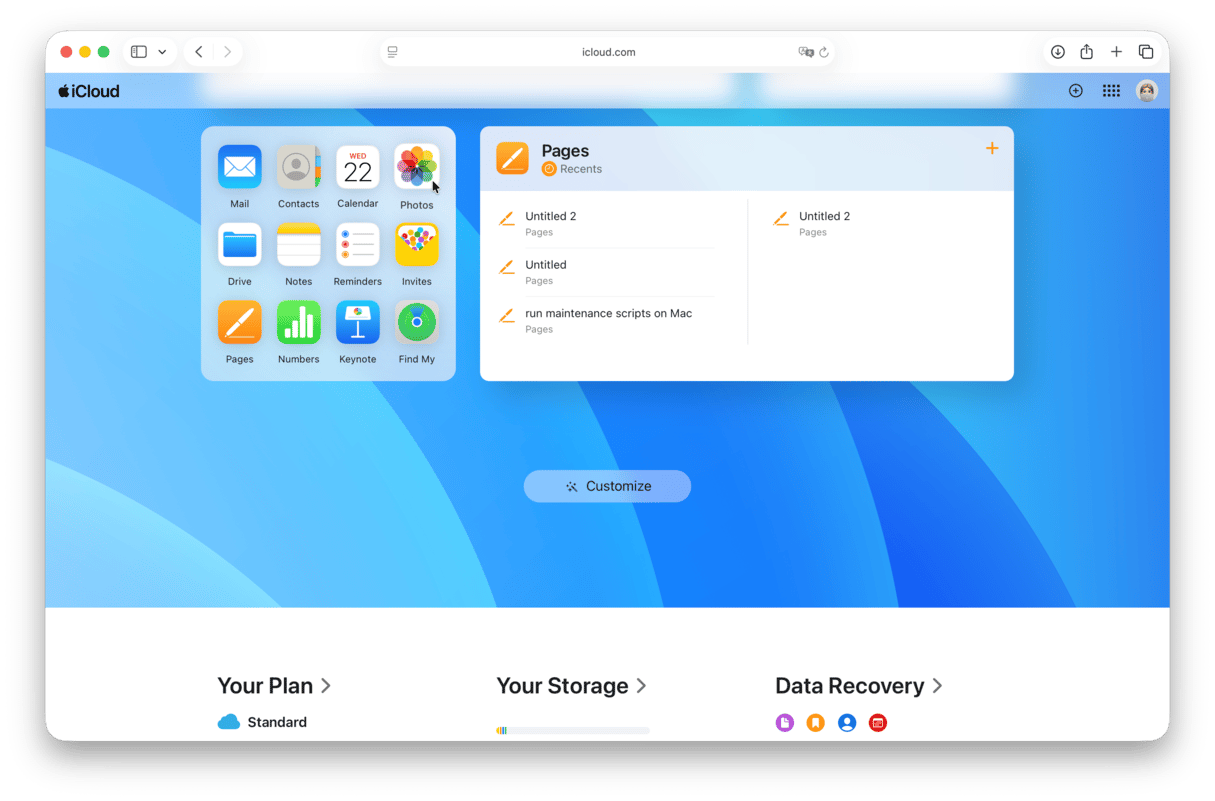
Task: Click the orange plus in Pages widget
Action: (992, 148)
